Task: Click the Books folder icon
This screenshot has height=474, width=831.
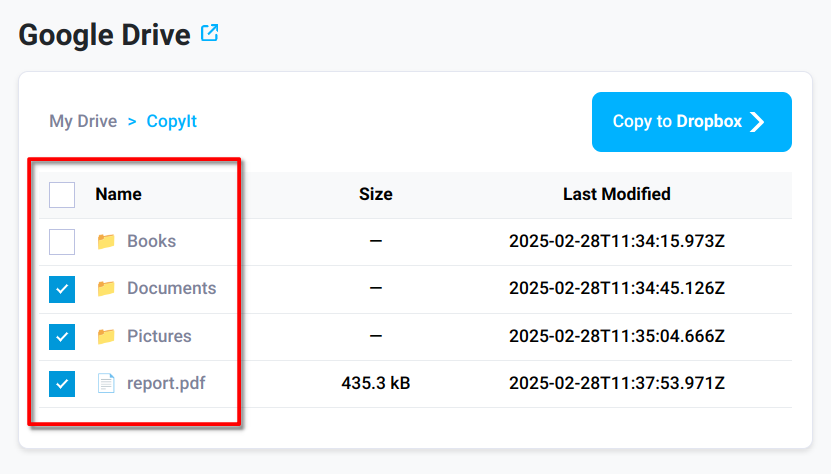Action: pyautogui.click(x=106, y=241)
